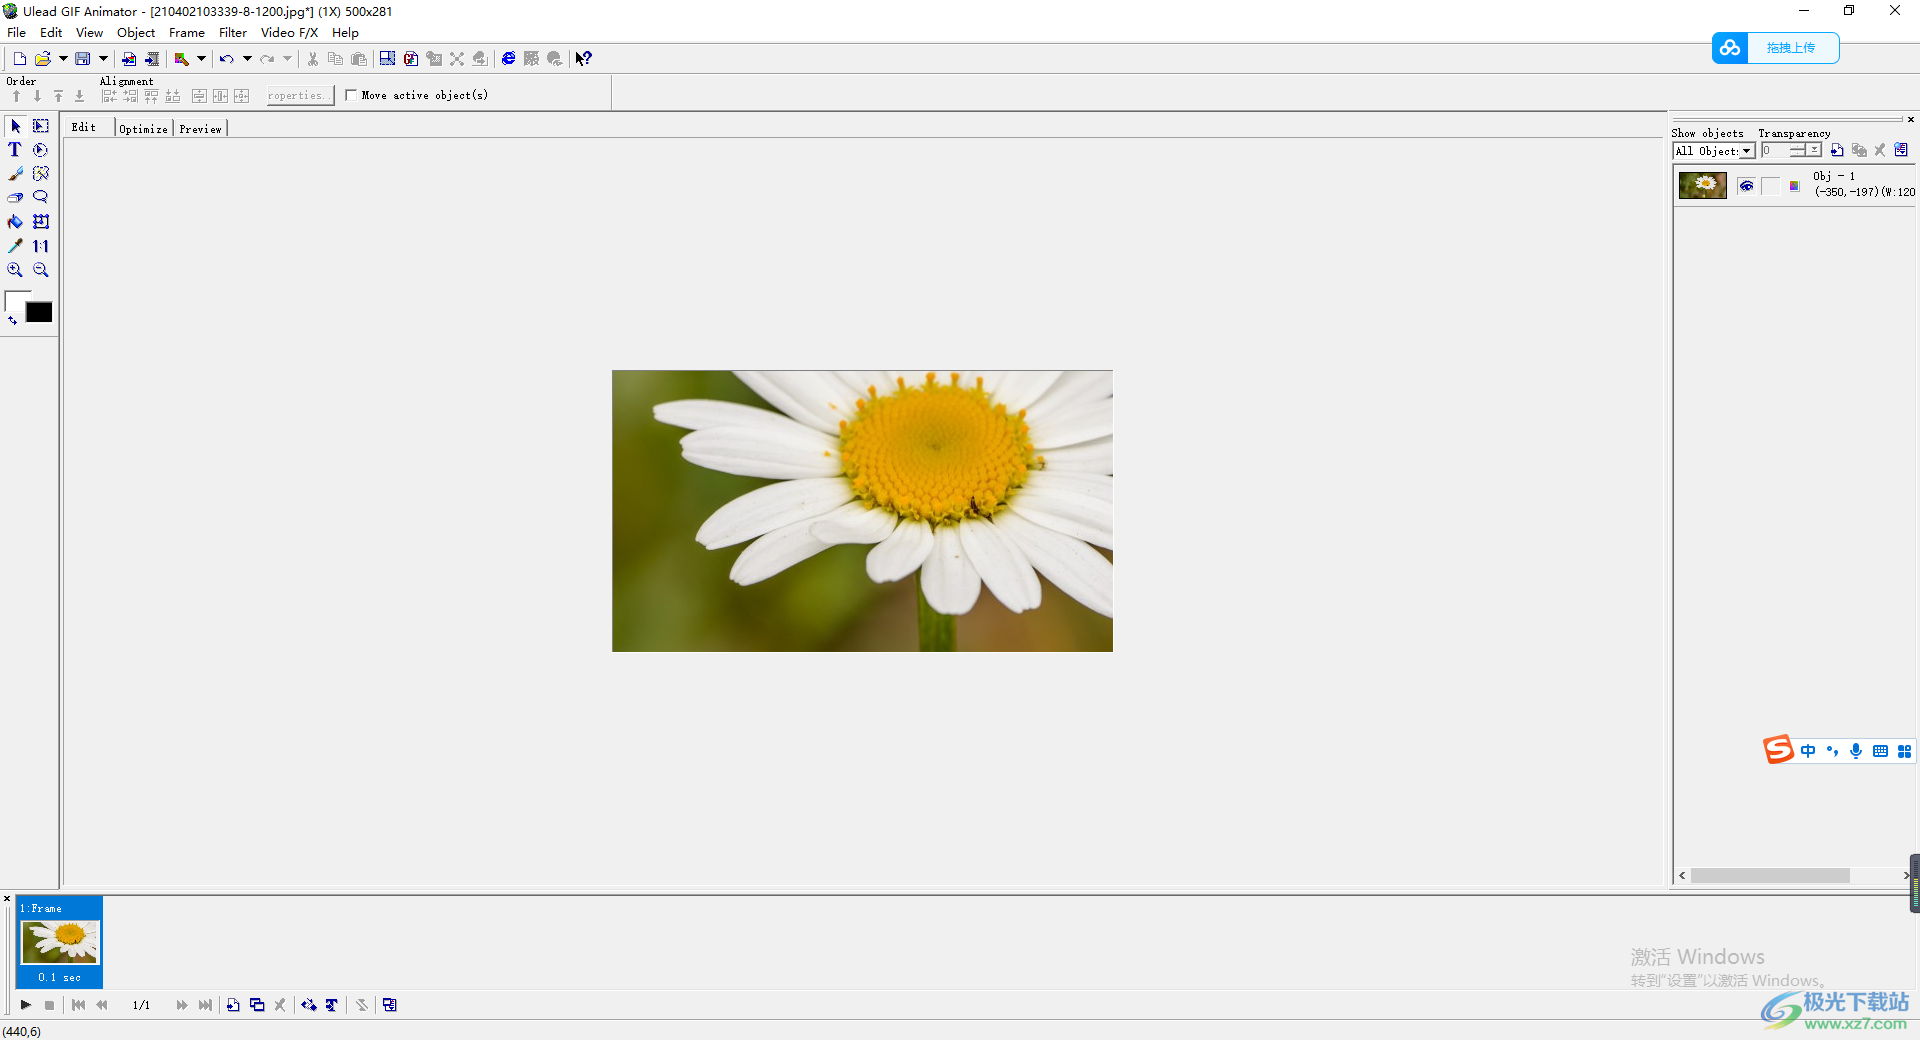Image resolution: width=1920 pixels, height=1040 pixels.
Task: Click the Zoom In magnifier tool
Action: (x=15, y=270)
